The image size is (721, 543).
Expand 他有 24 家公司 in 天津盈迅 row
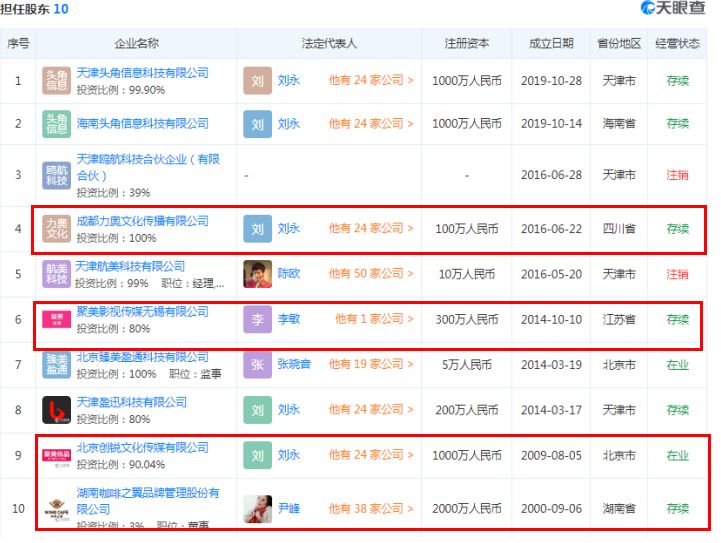[371, 409]
